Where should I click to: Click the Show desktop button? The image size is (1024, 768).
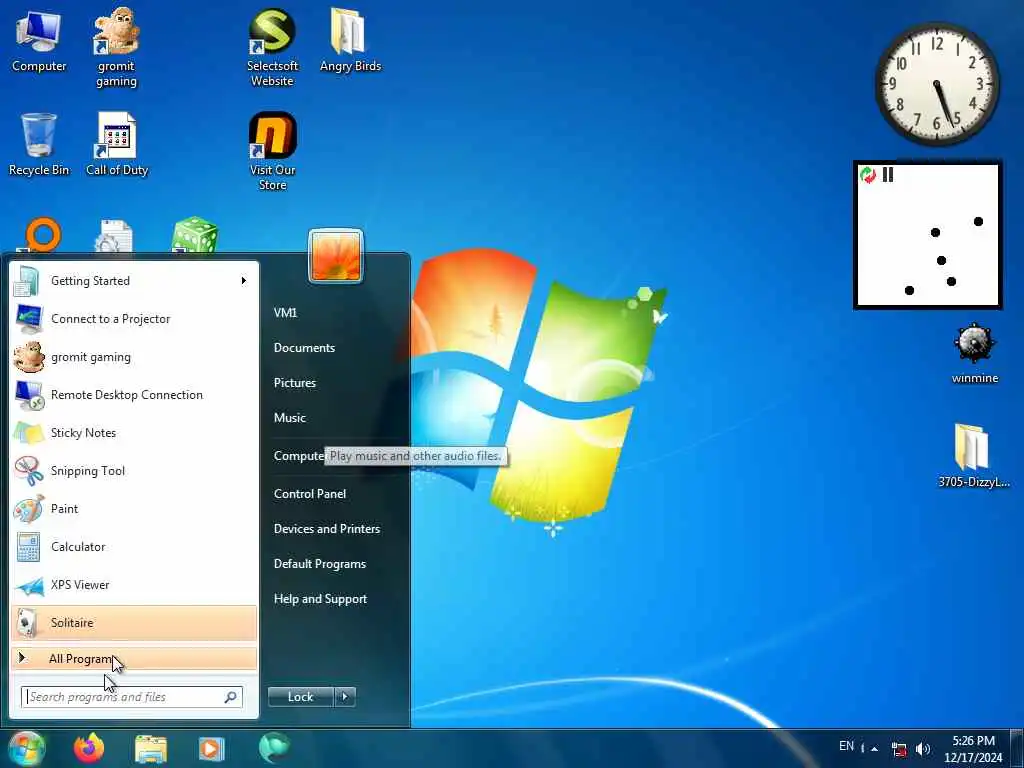tap(1016, 748)
